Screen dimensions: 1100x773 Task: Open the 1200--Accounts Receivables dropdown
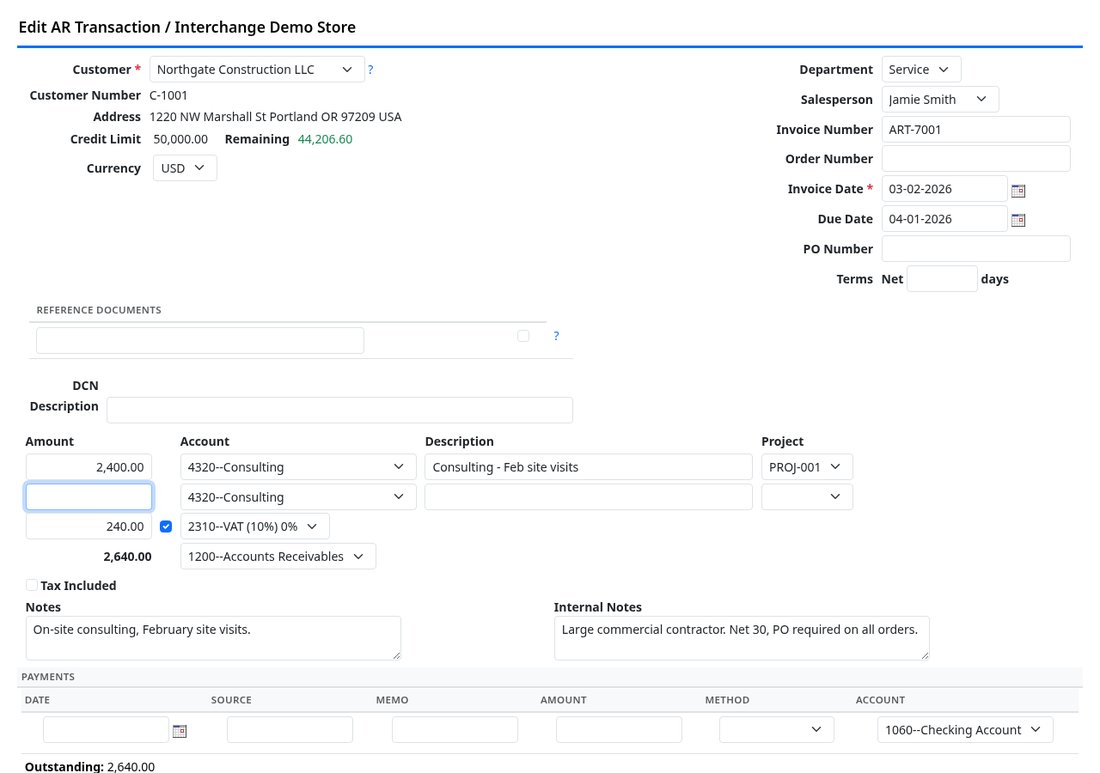pyautogui.click(x=278, y=556)
